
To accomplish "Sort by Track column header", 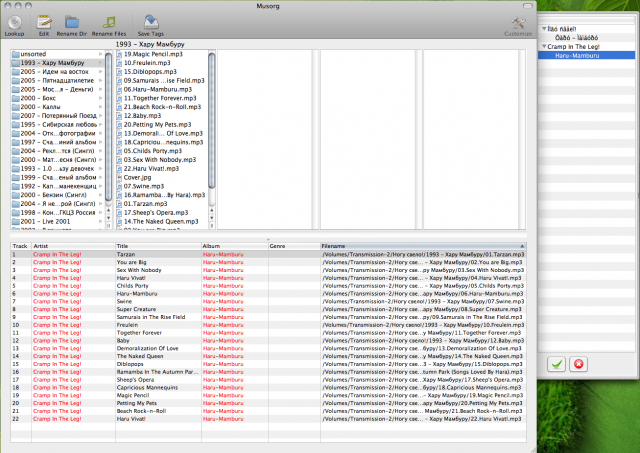I will coord(21,246).
